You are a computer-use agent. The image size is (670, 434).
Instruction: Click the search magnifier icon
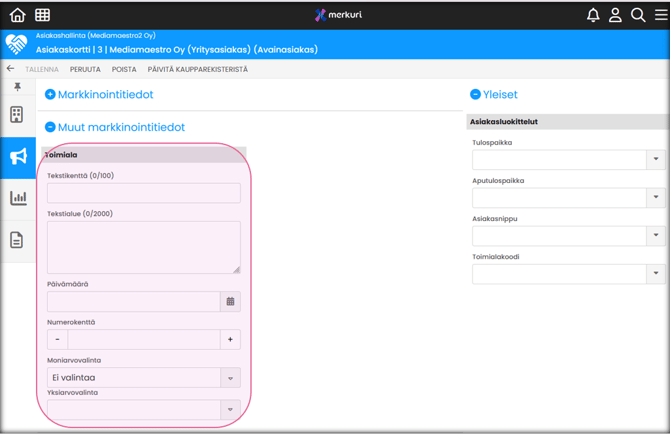click(638, 15)
